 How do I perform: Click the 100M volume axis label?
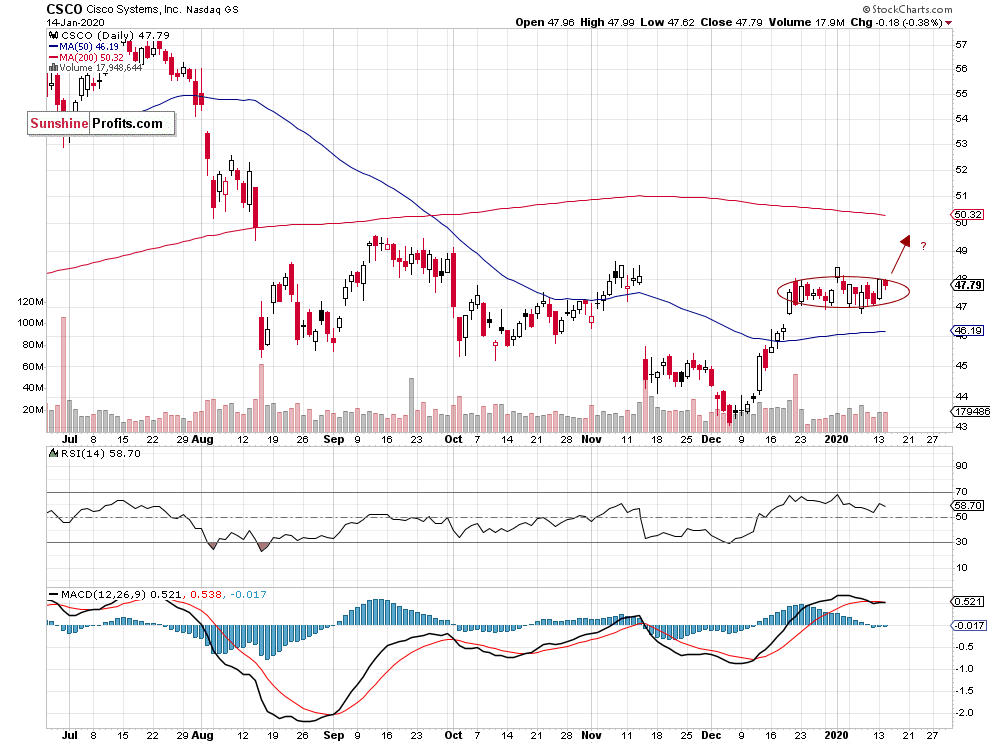click(30, 323)
